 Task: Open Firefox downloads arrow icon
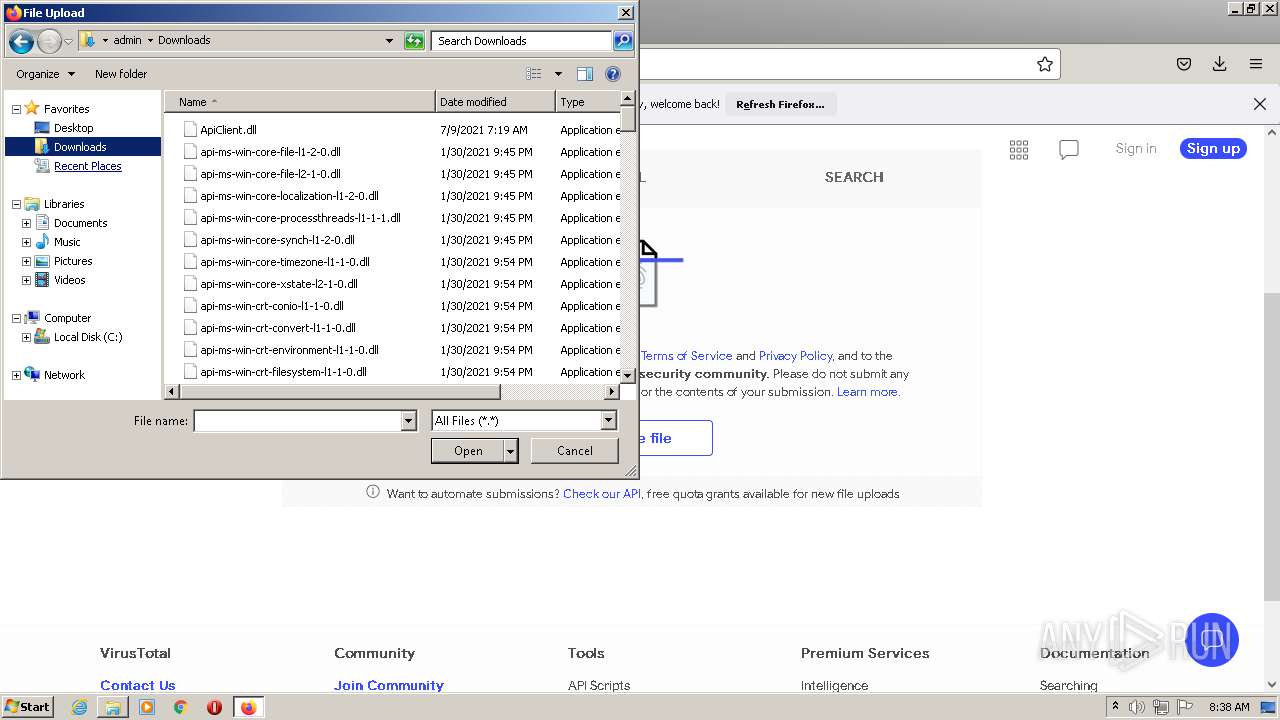point(1220,64)
